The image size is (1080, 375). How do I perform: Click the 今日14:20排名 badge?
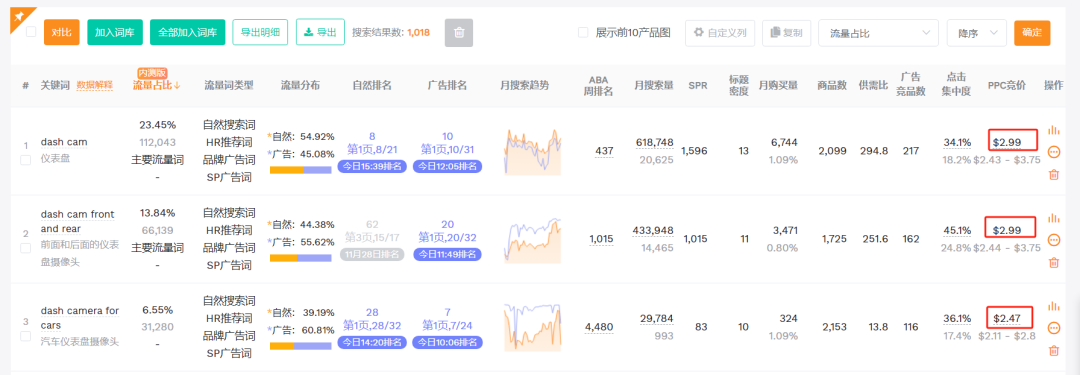[x=371, y=342]
